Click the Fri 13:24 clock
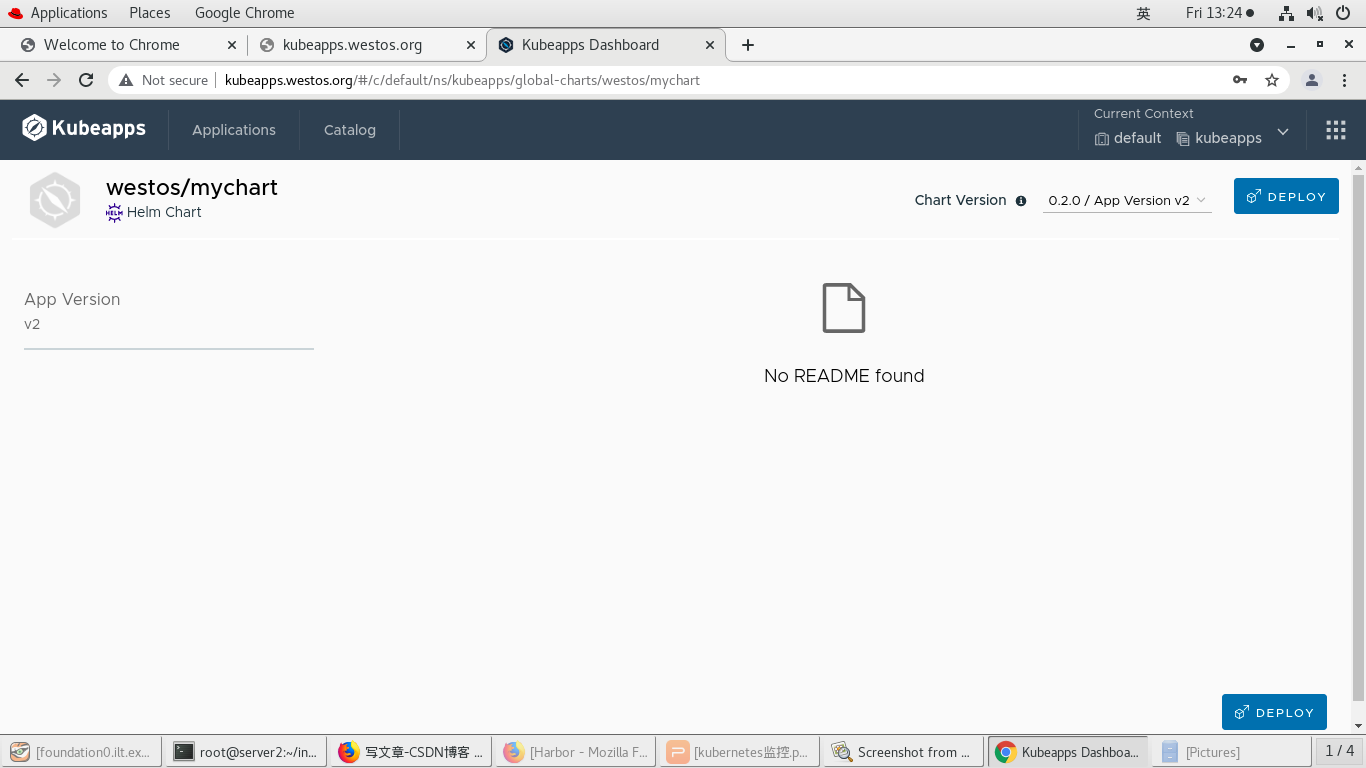 pyautogui.click(x=1219, y=13)
